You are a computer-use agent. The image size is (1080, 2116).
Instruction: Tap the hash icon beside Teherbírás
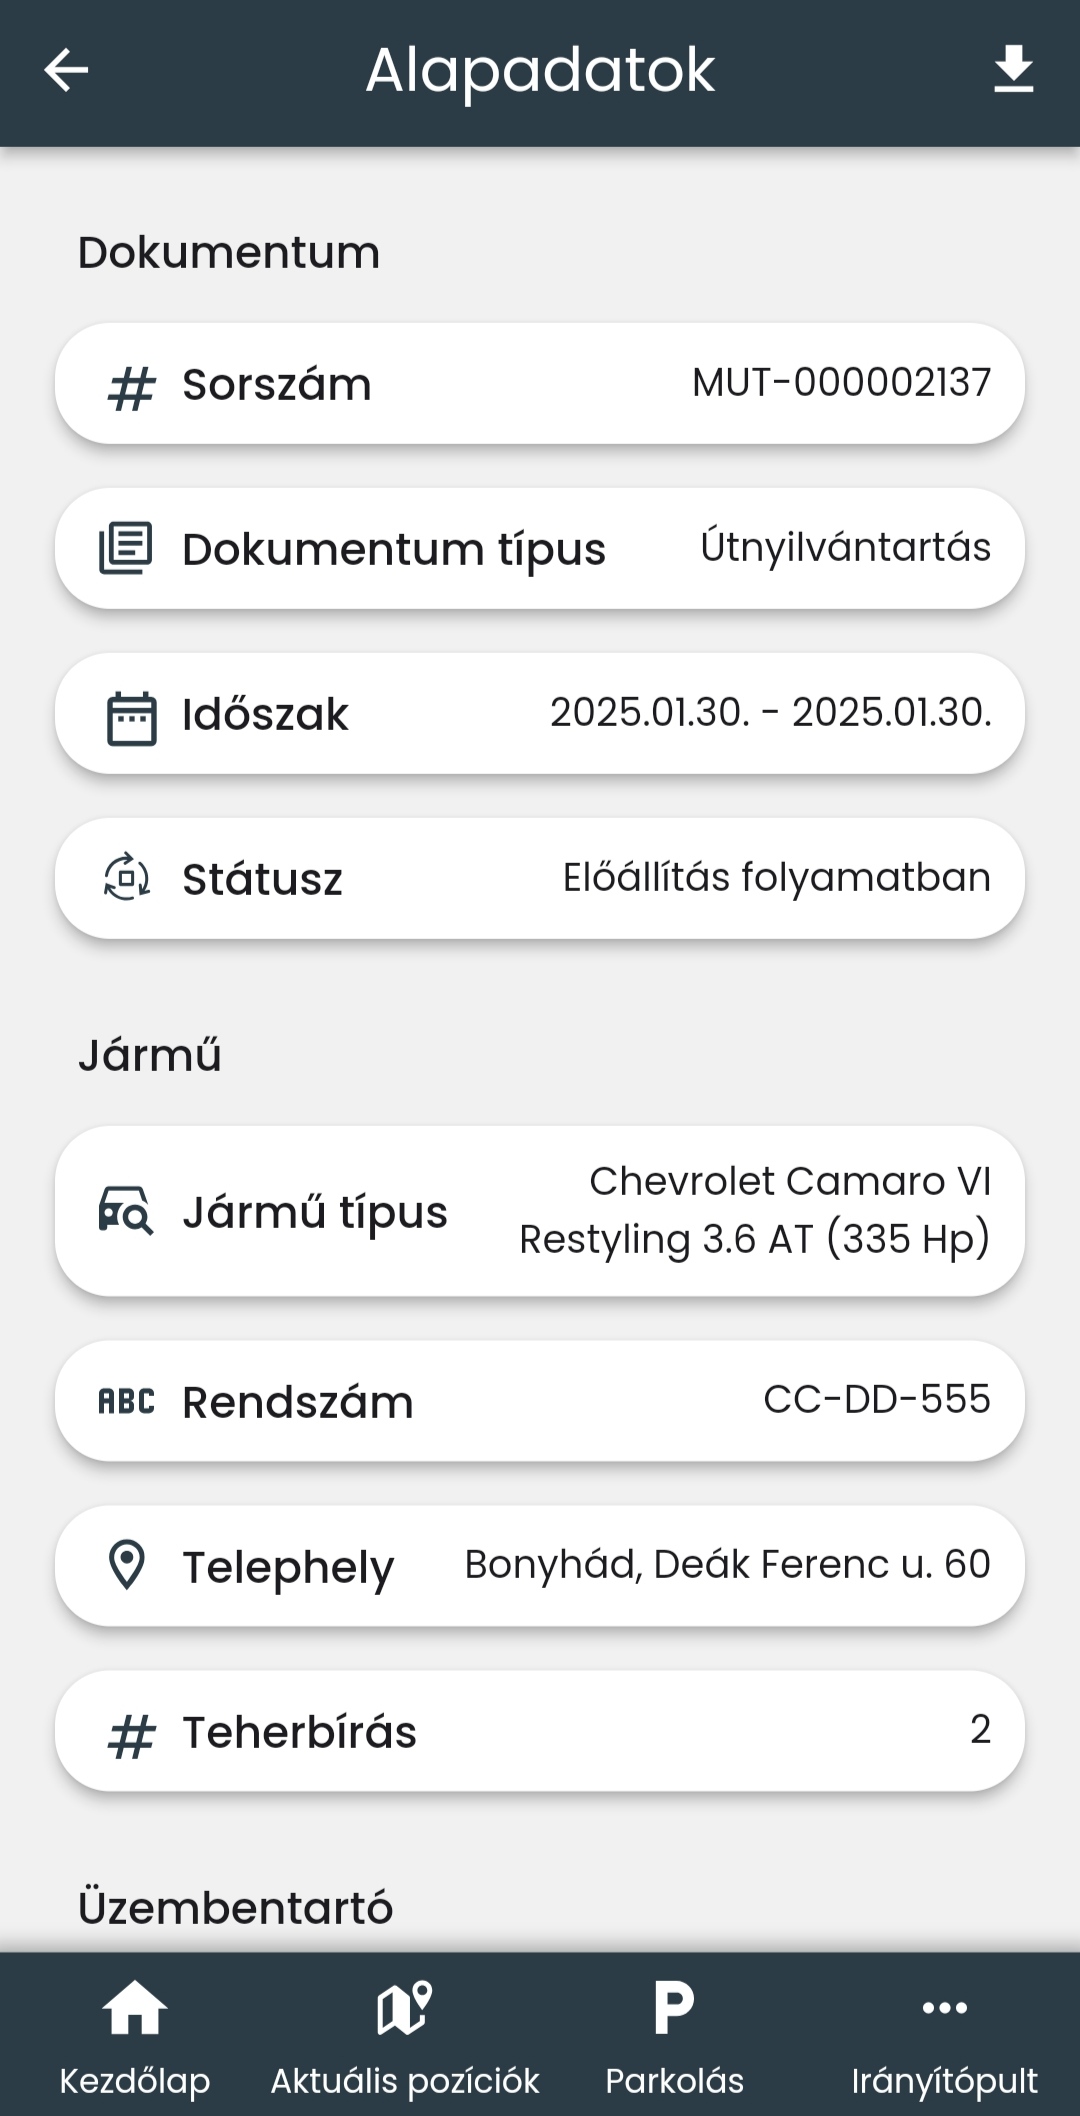point(131,1735)
